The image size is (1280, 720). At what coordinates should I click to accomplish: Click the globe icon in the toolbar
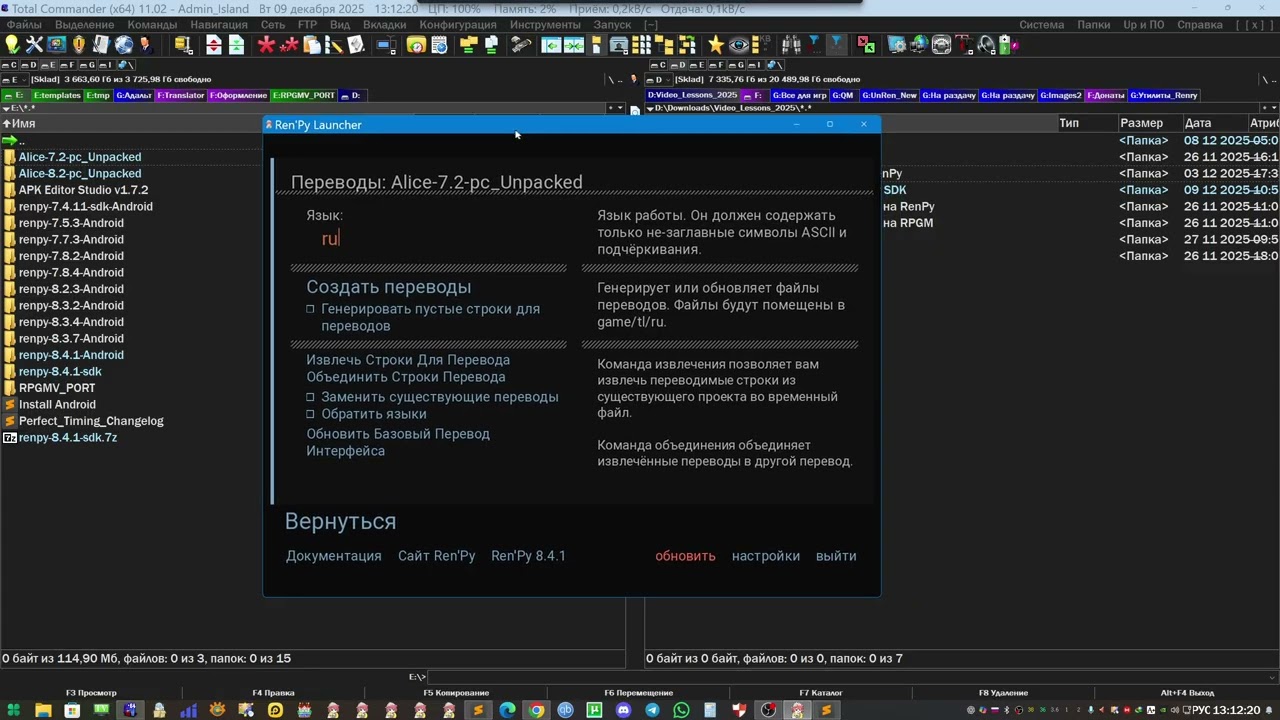click(124, 44)
